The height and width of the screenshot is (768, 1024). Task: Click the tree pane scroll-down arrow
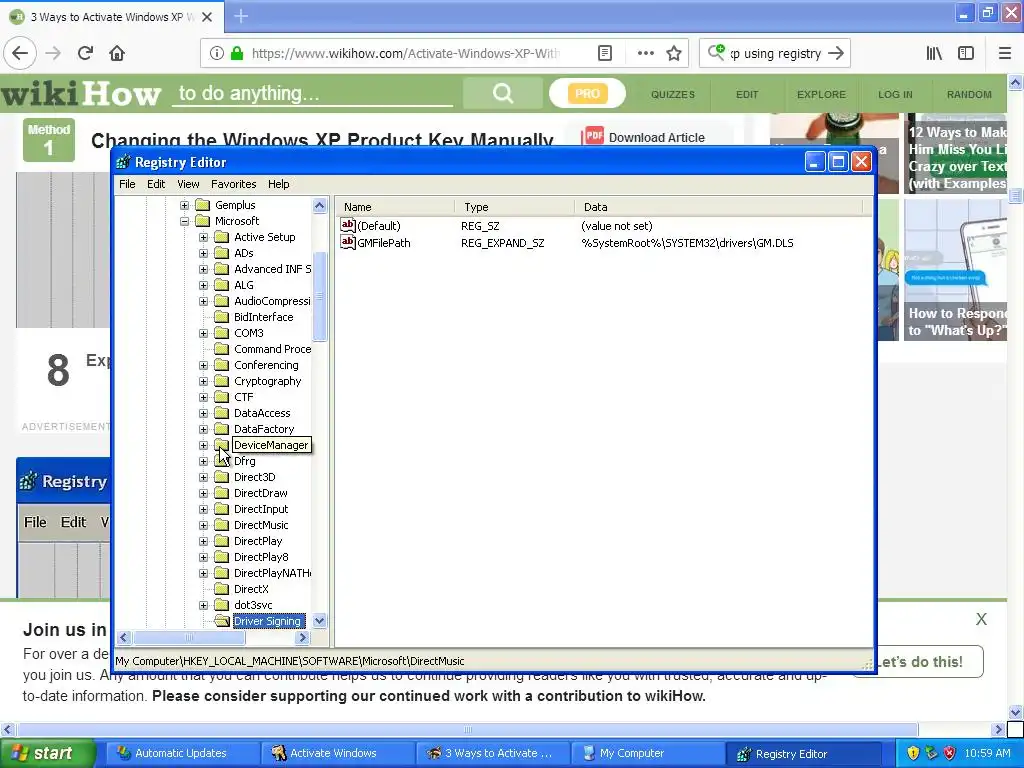[x=319, y=621]
